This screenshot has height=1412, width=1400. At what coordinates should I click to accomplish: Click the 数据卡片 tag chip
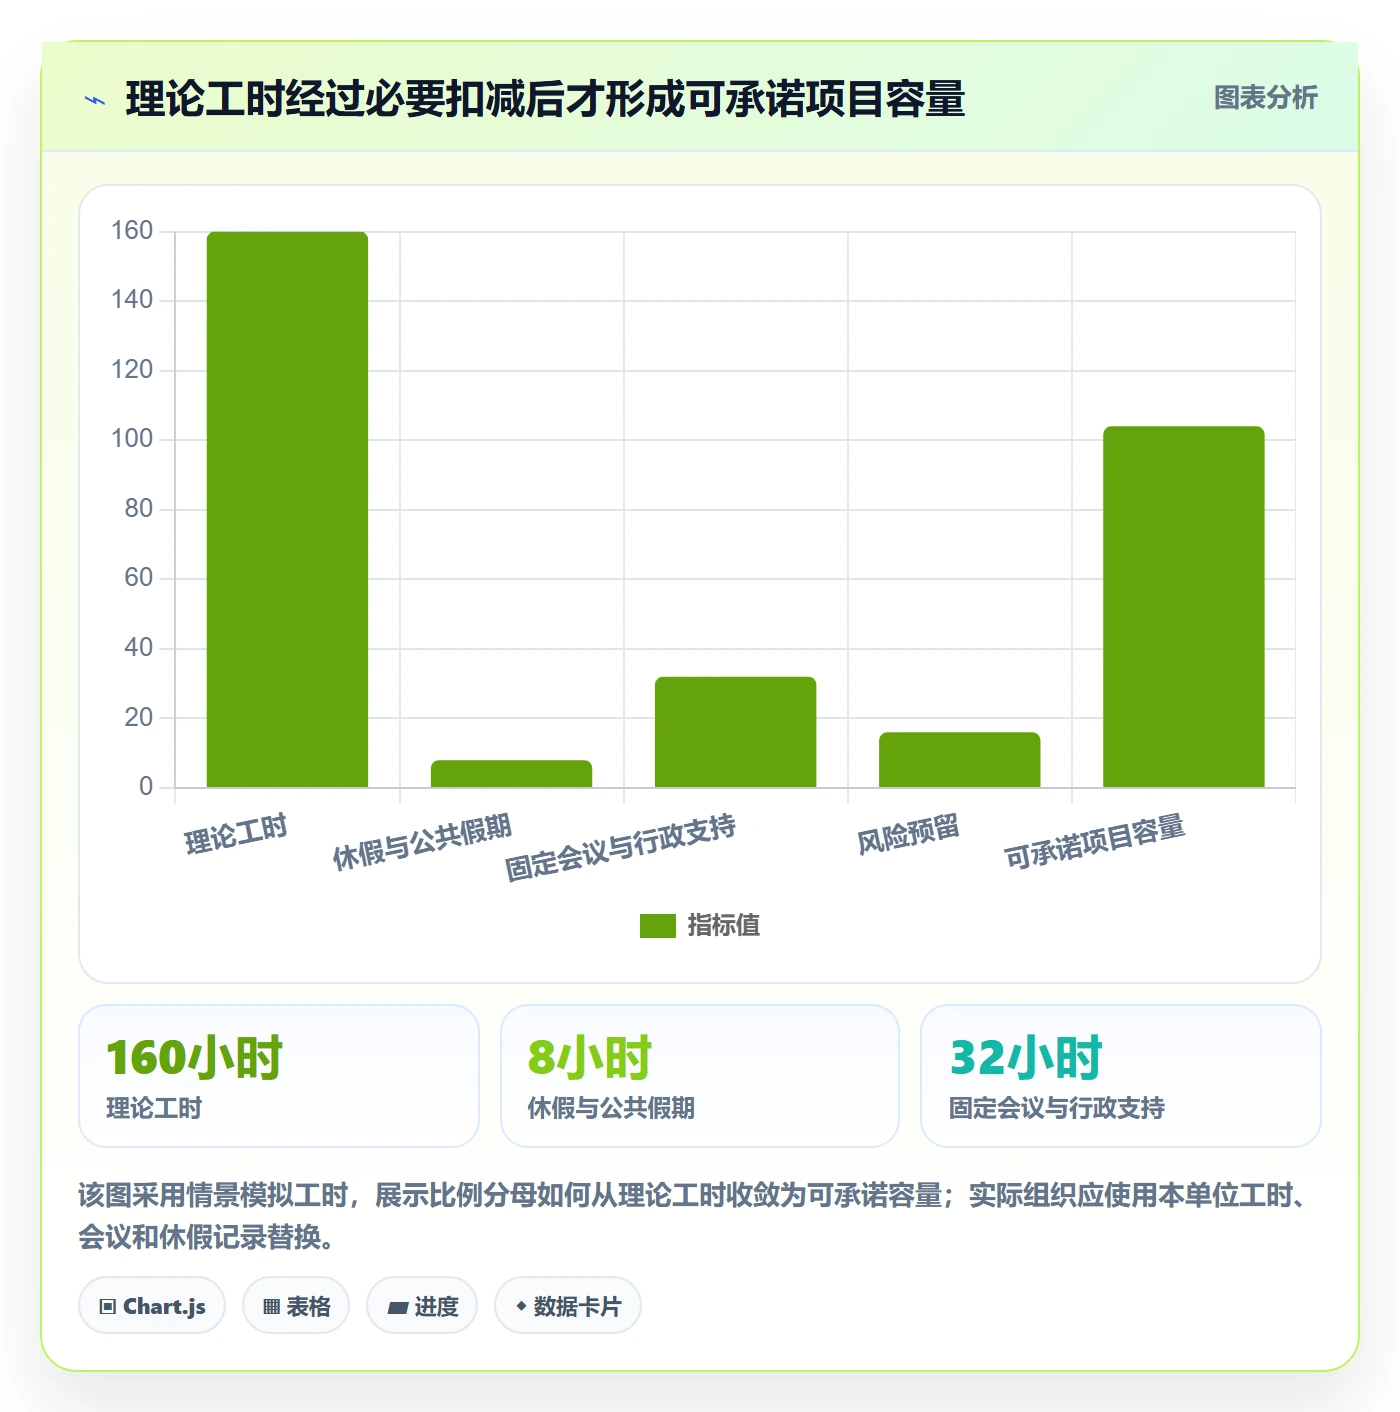(x=568, y=1305)
